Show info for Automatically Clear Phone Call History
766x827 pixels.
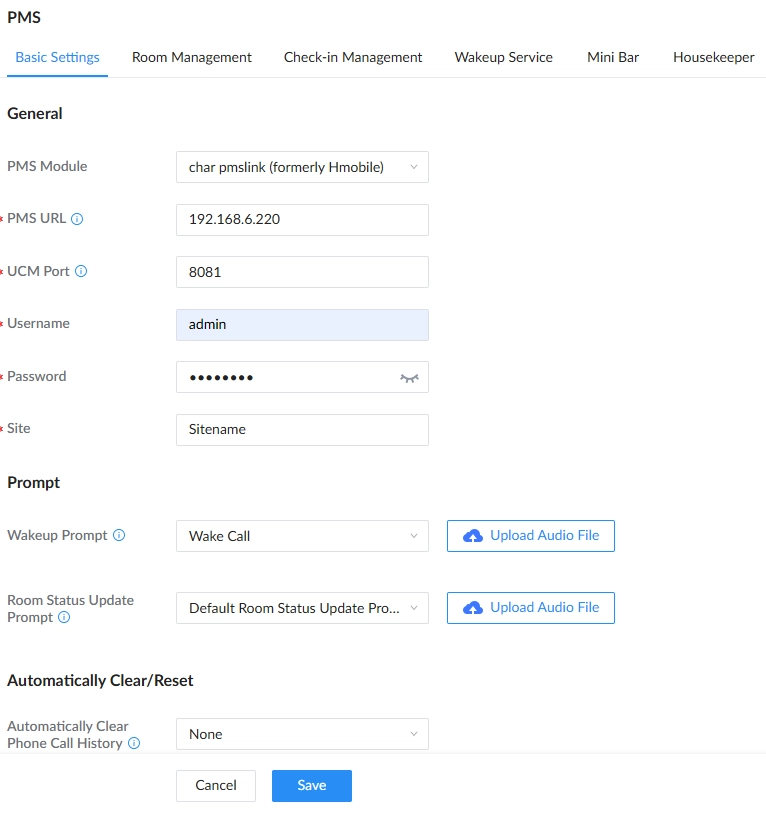tap(134, 743)
